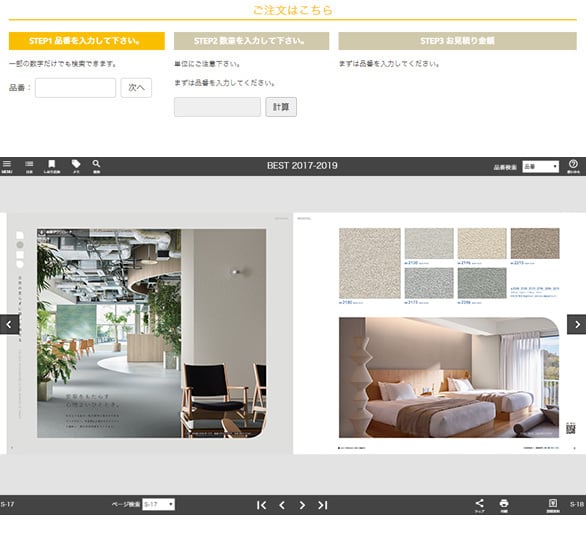The width and height of the screenshot is (586, 547).
Task: Click the office lounge photo on left page
Action: click(x=151, y=333)
